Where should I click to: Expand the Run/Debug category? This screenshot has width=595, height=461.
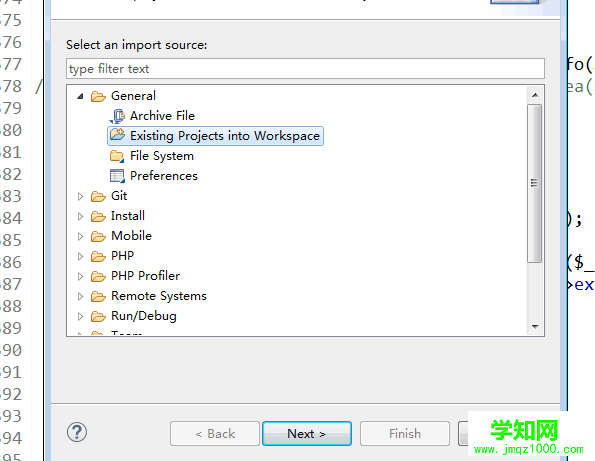(80, 316)
